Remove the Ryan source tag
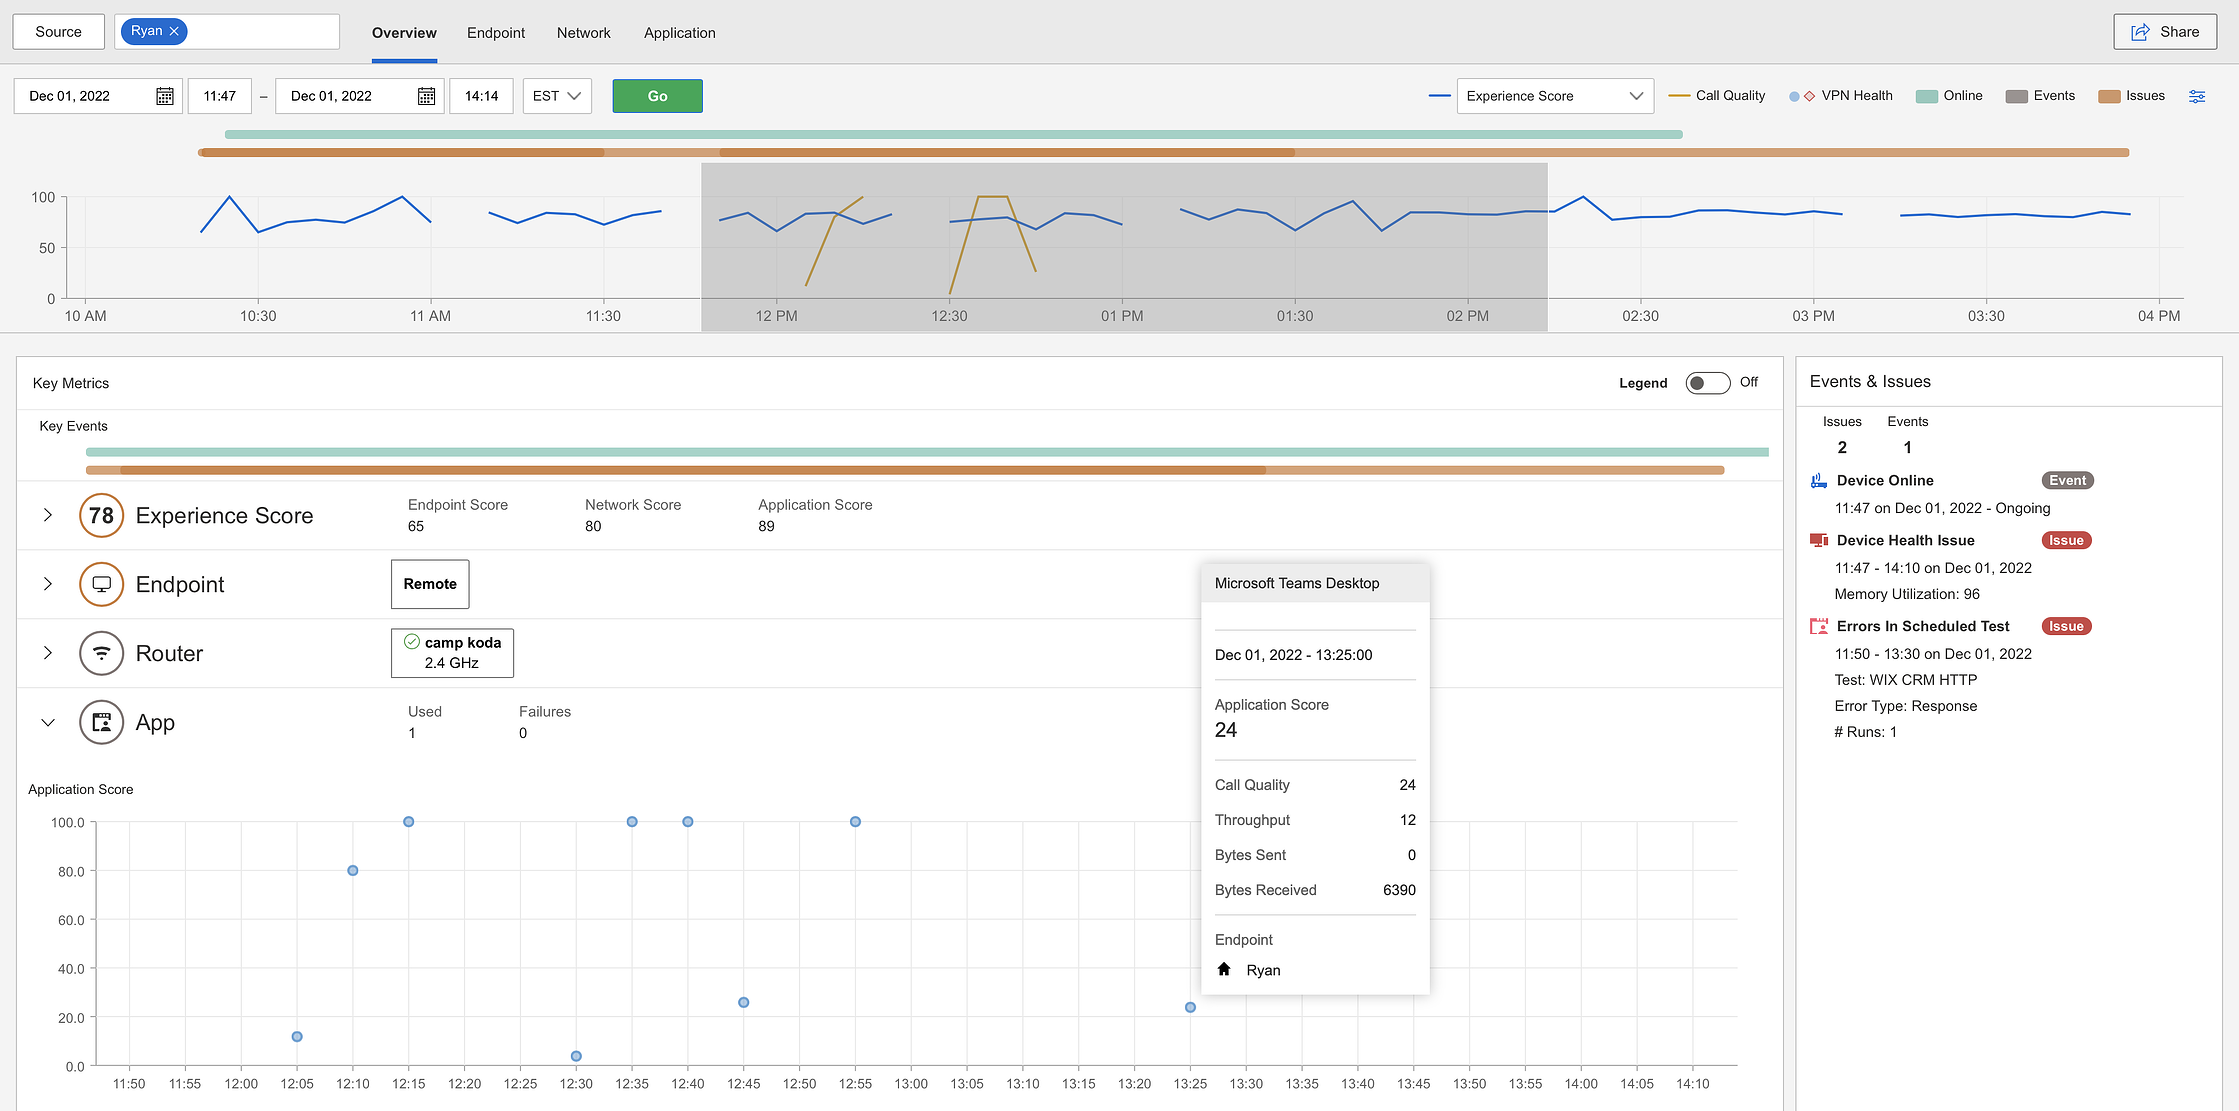This screenshot has height=1111, width=2239. tap(174, 31)
